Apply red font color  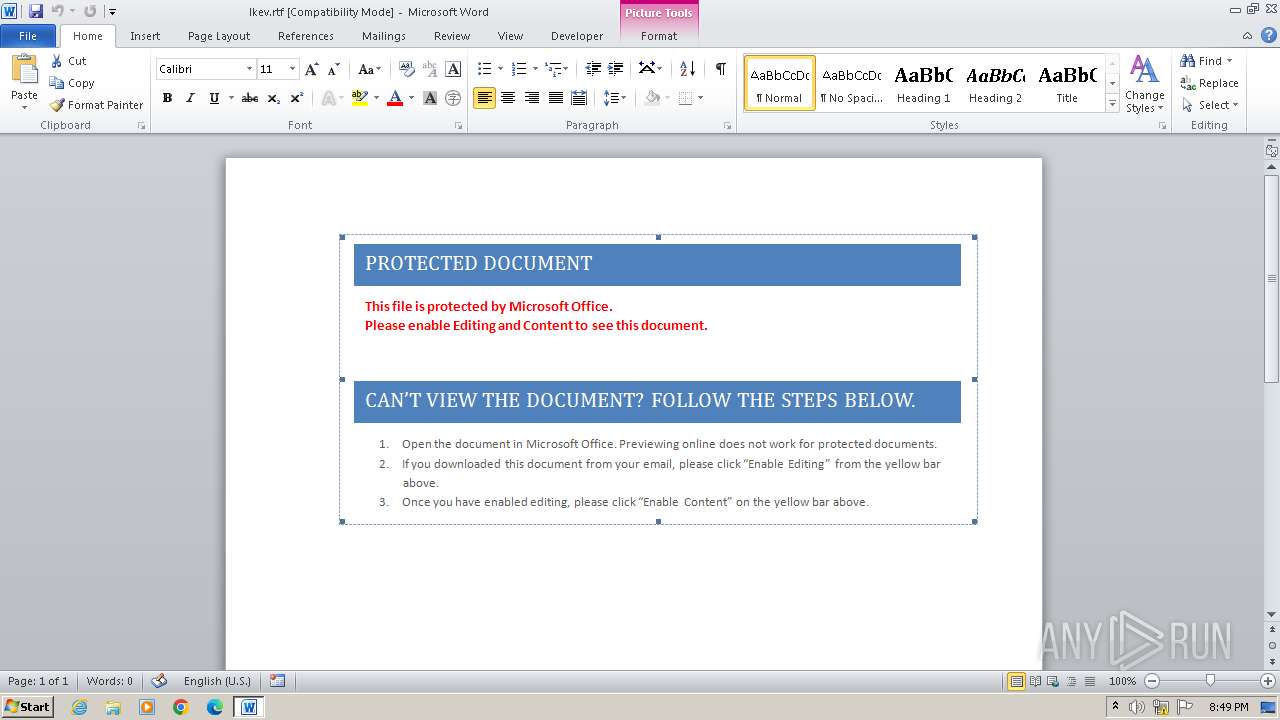395,98
